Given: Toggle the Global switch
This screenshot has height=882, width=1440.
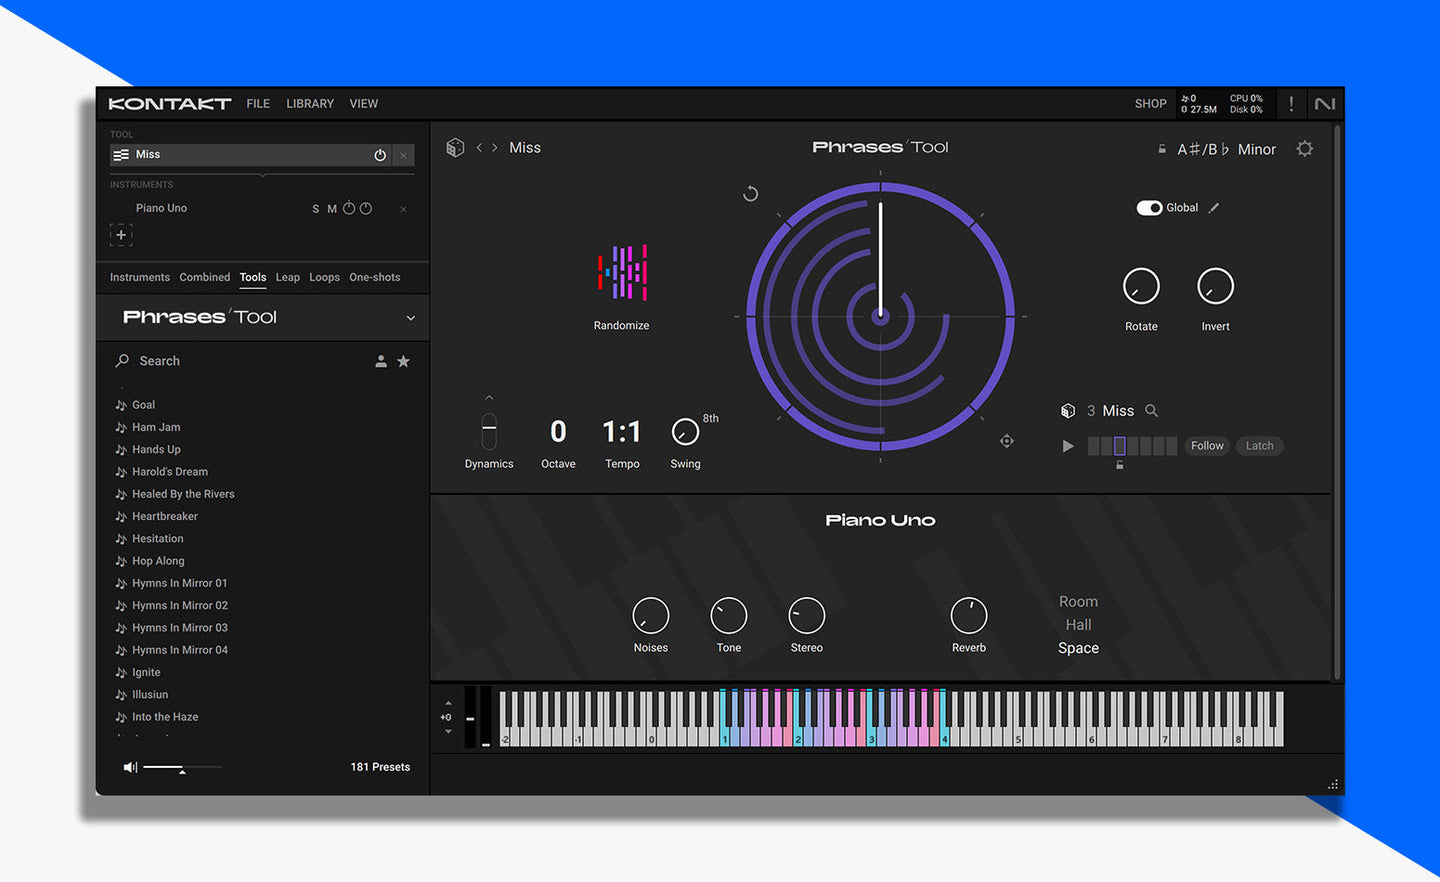Looking at the screenshot, I should [1149, 208].
